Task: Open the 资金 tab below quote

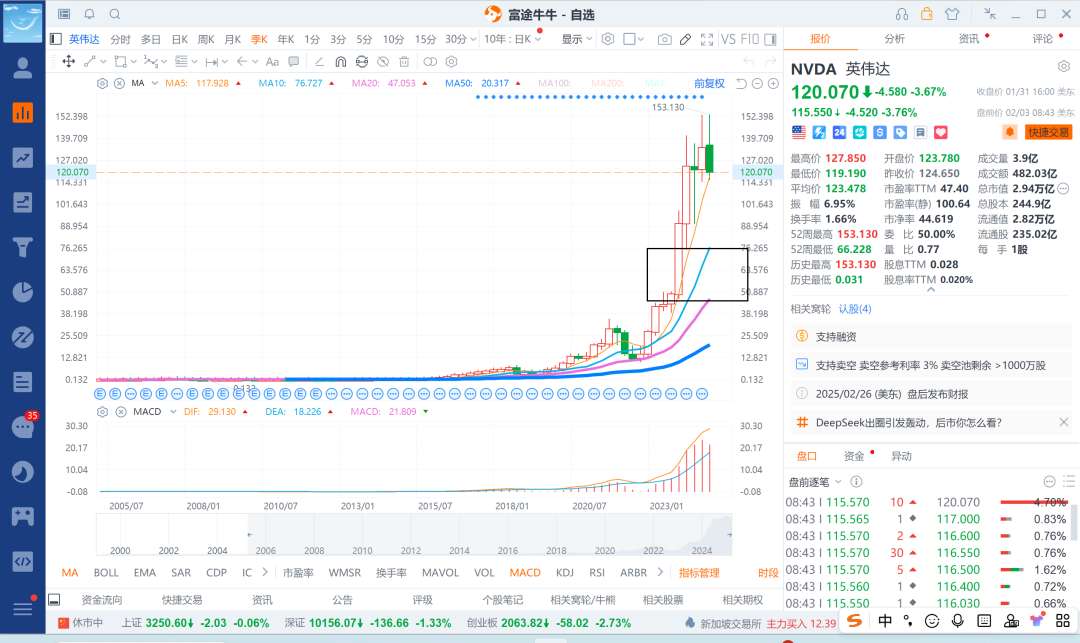Action: coord(853,456)
